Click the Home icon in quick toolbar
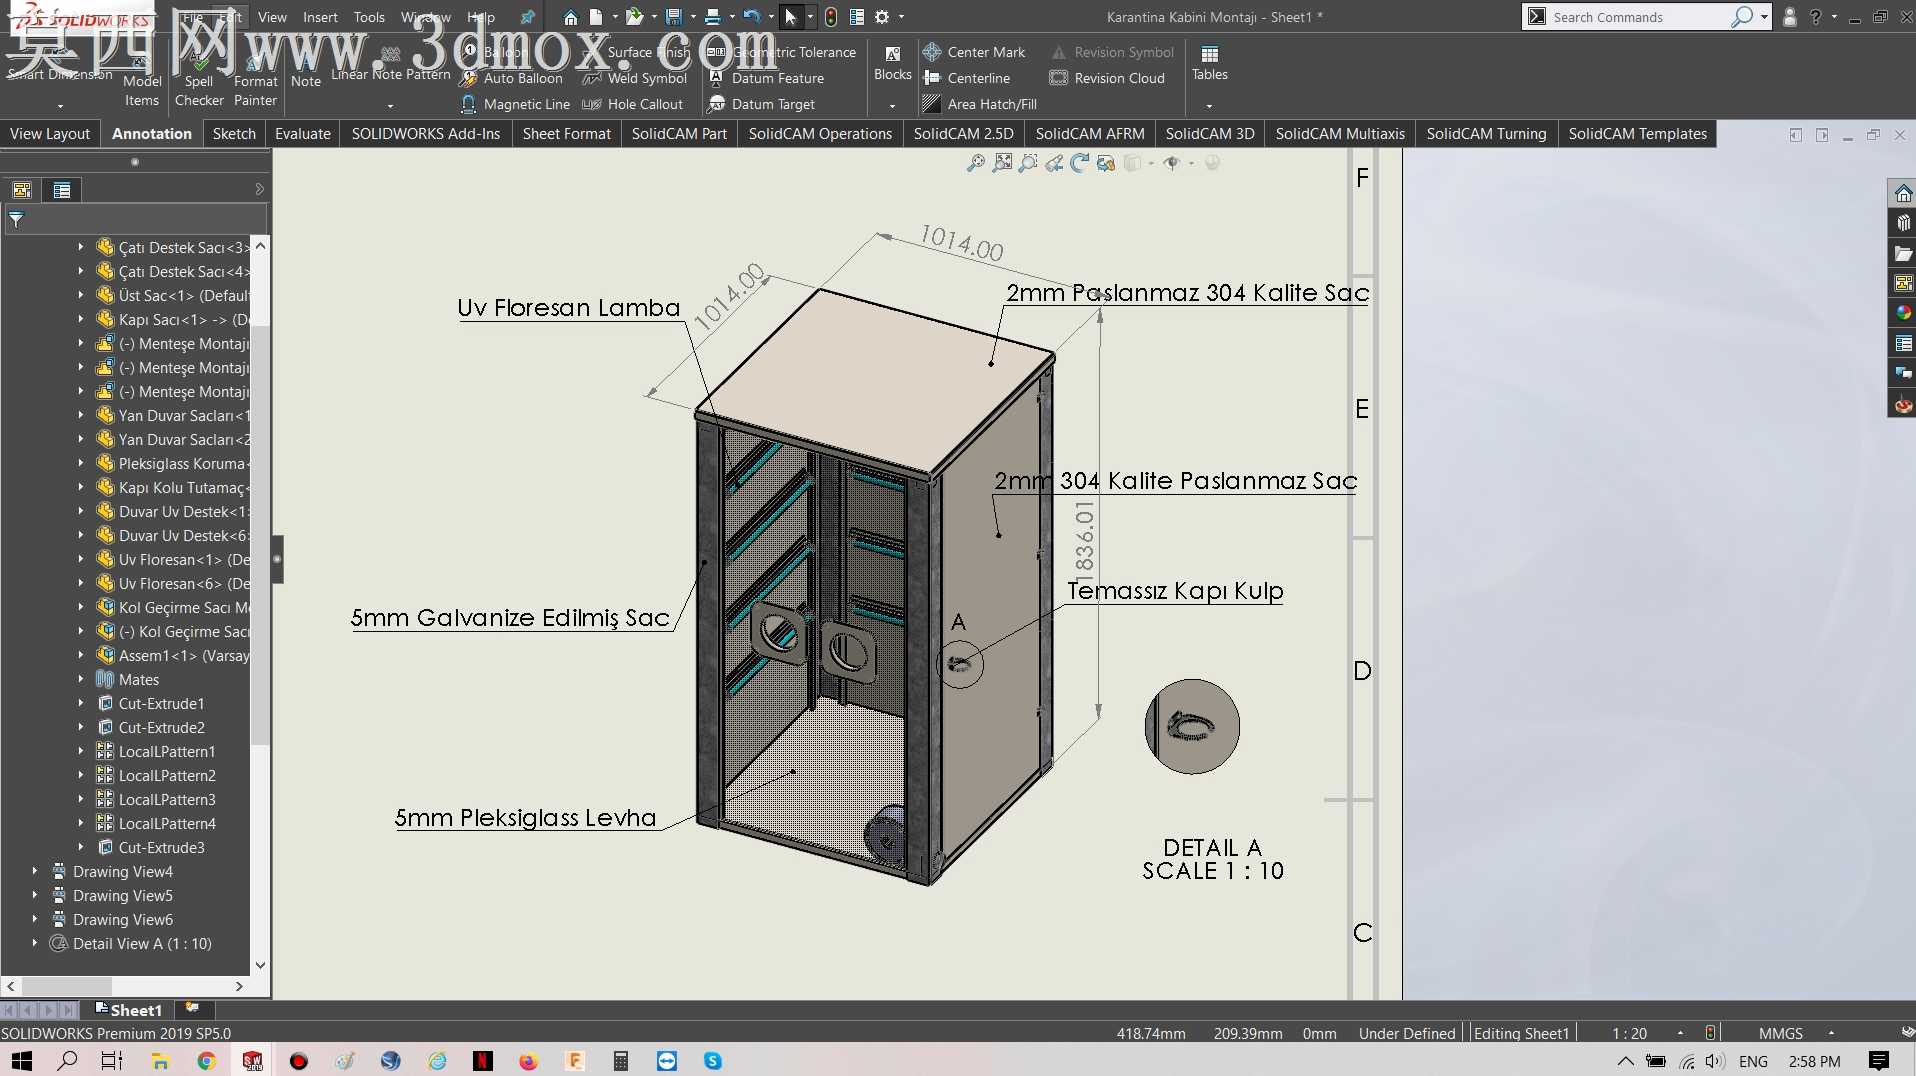 [570, 17]
